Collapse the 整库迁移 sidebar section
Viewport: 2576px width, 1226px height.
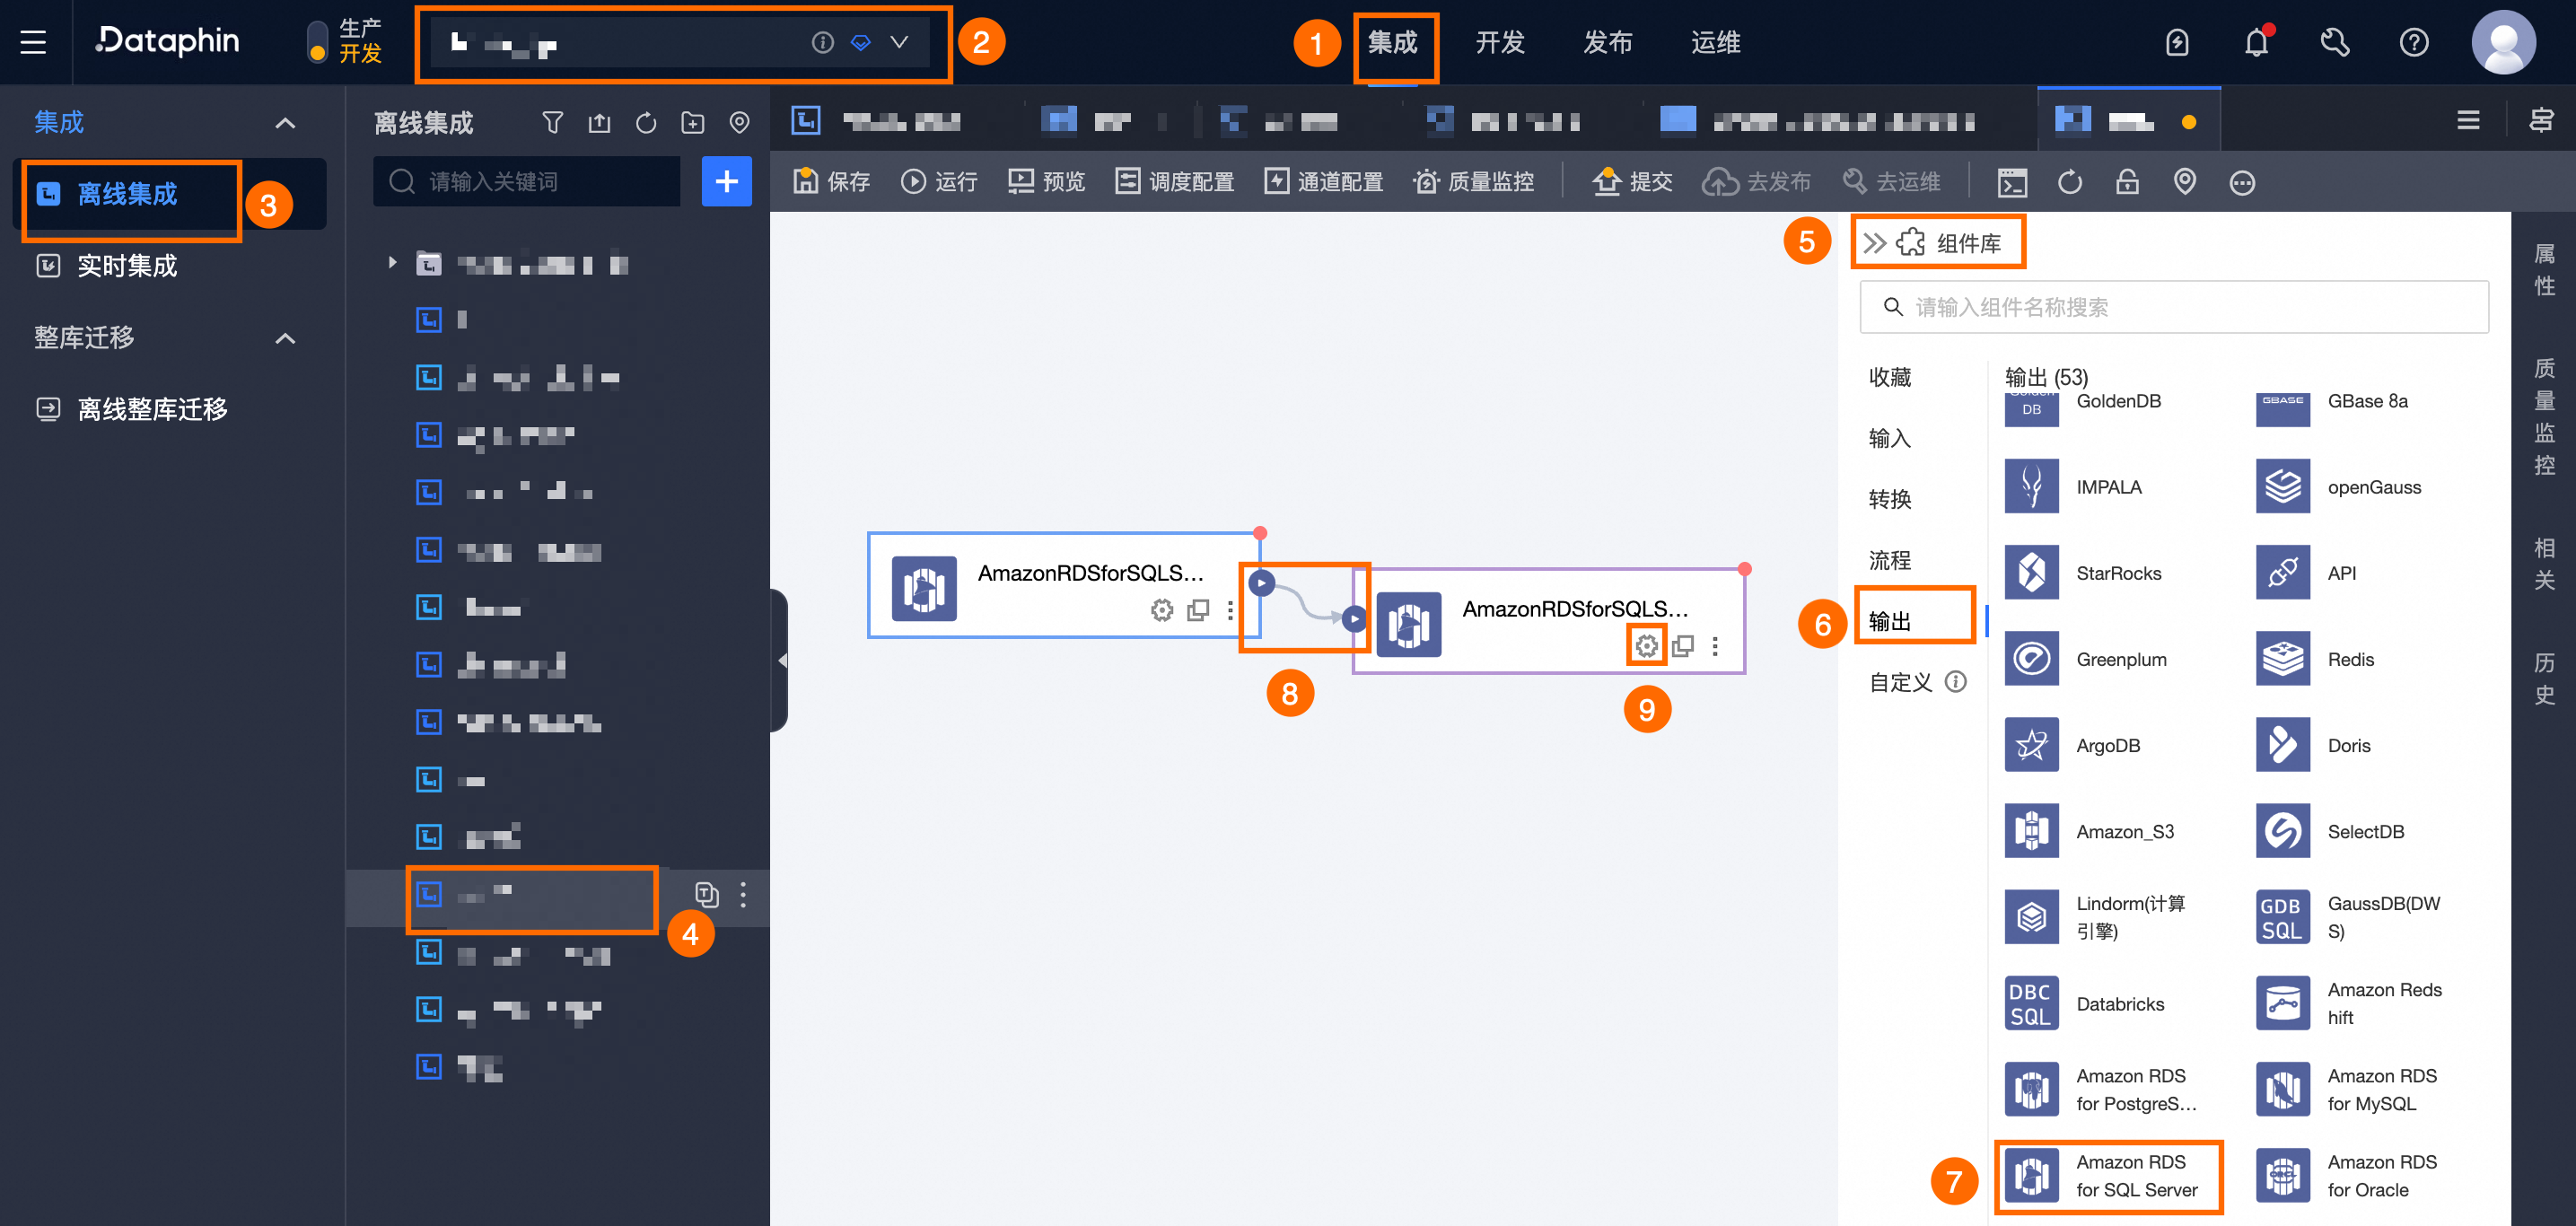click(285, 338)
